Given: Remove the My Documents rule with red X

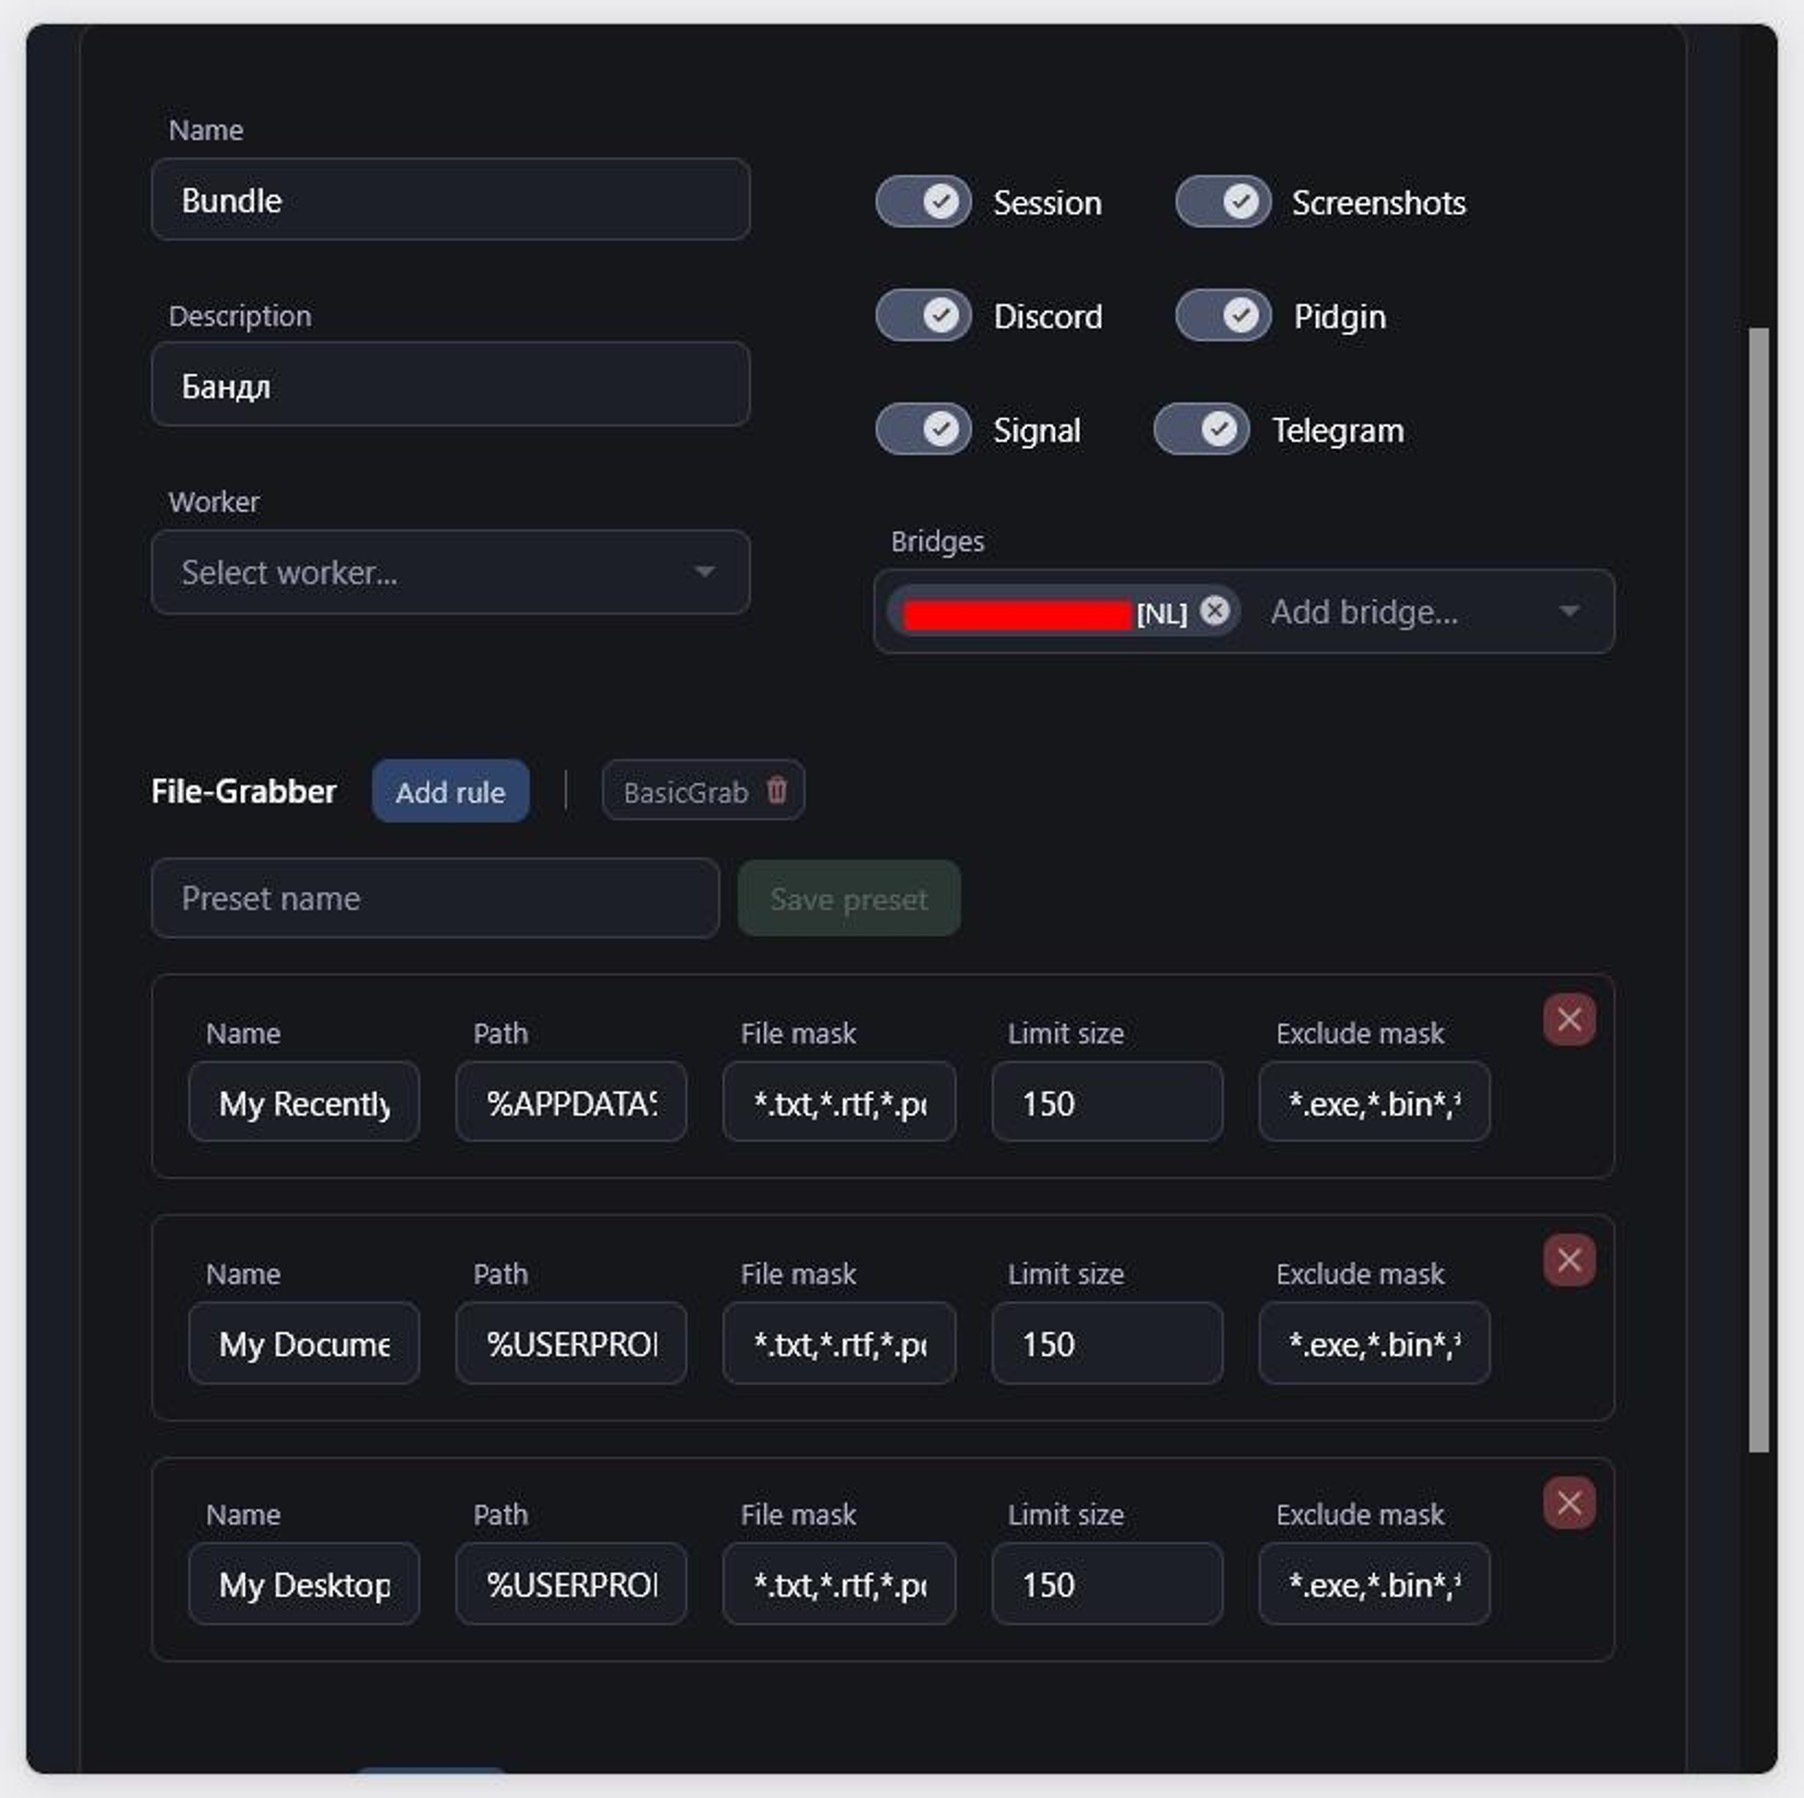Looking at the screenshot, I should point(1568,1260).
